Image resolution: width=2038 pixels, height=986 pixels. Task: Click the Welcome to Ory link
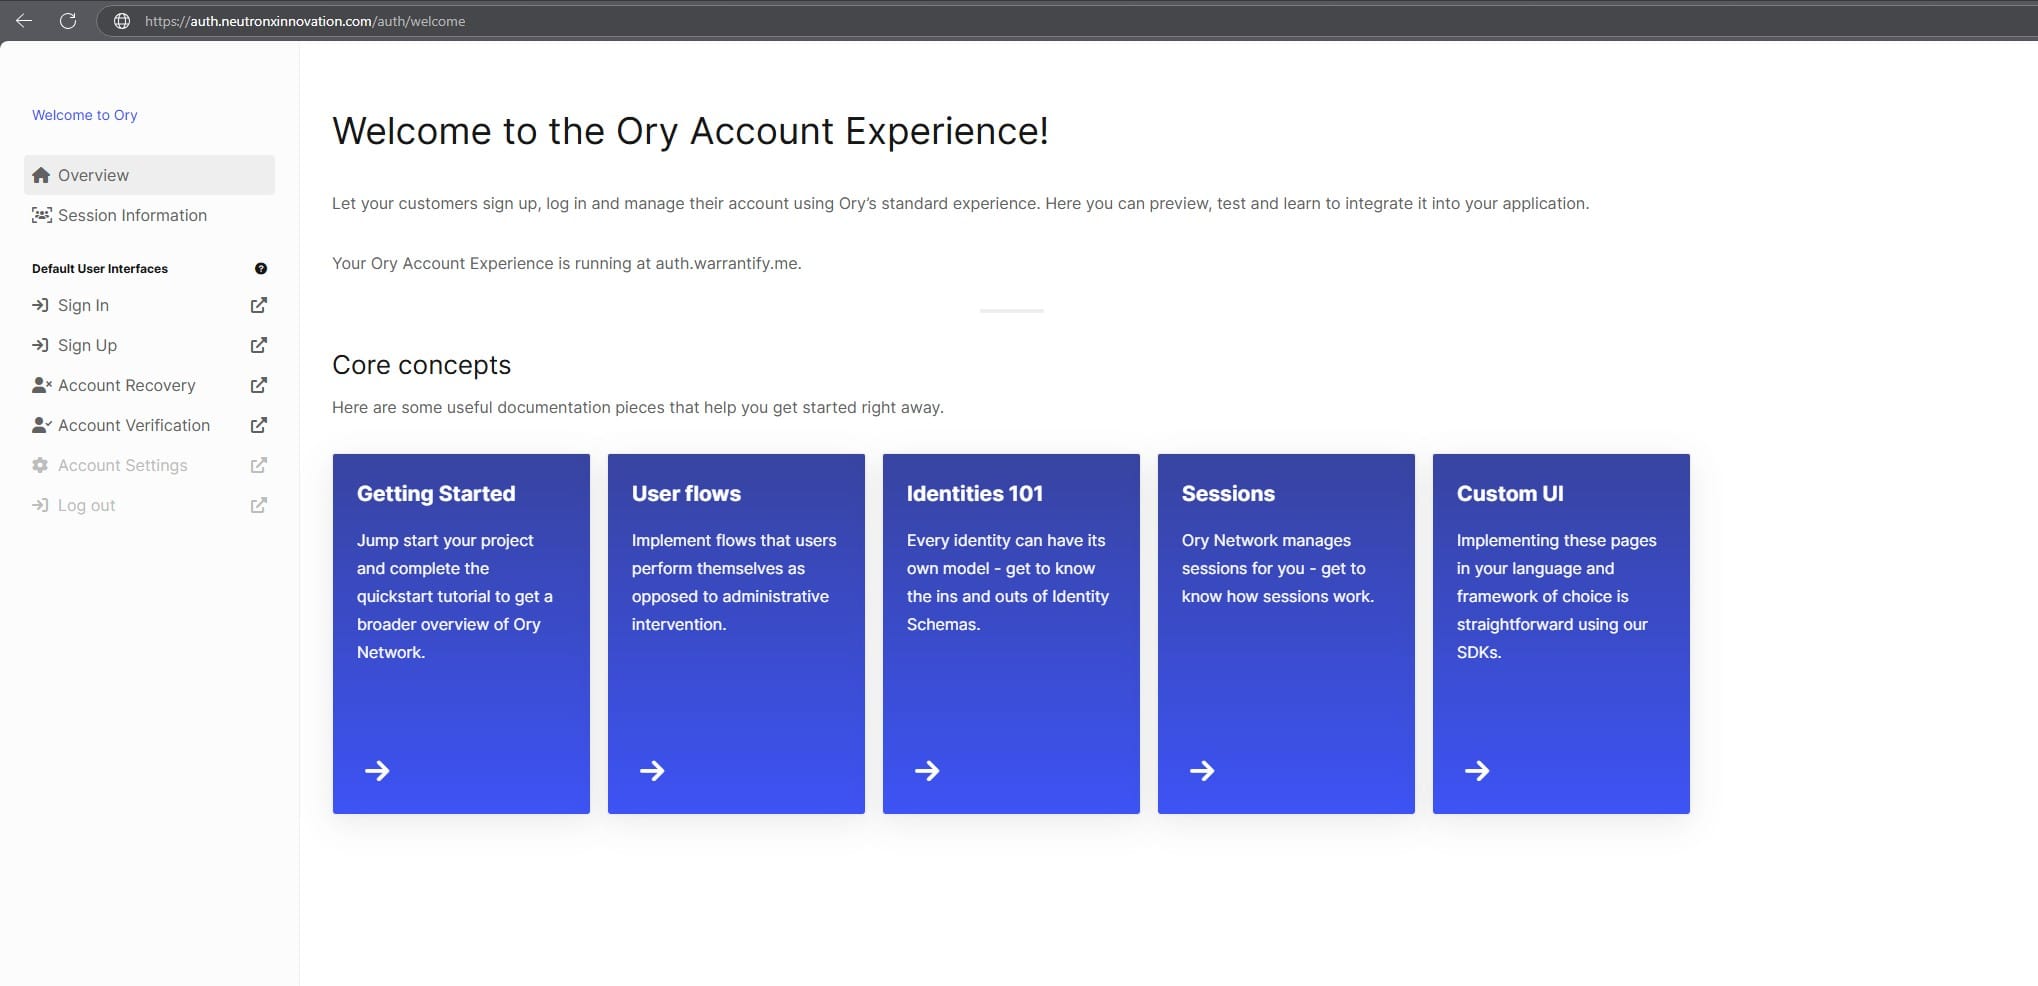[85, 115]
